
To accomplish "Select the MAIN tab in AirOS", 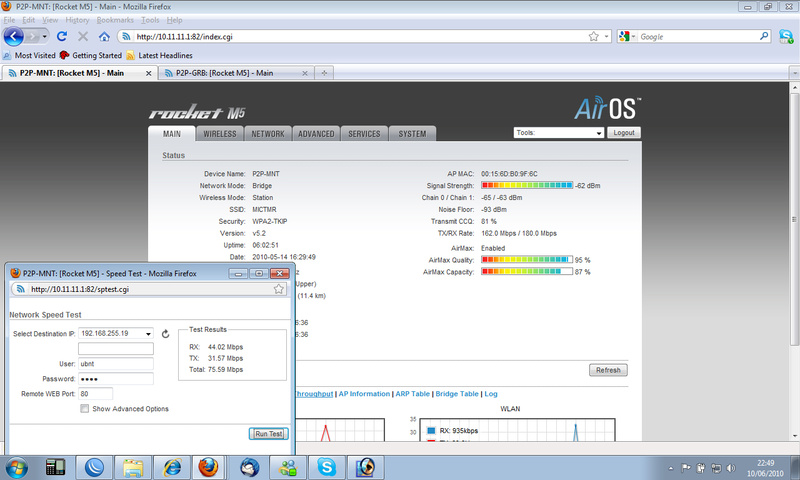I will pos(172,134).
